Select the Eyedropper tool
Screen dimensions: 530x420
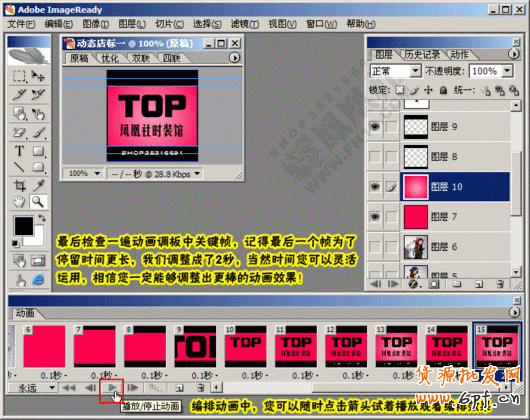click(x=39, y=185)
